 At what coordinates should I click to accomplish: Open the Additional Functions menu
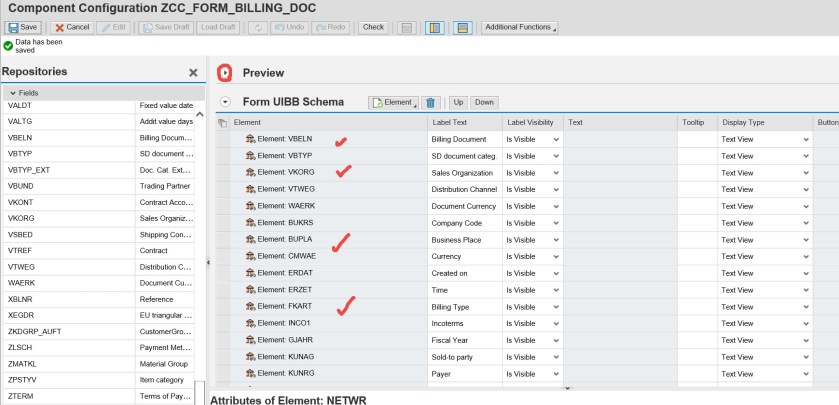520,27
